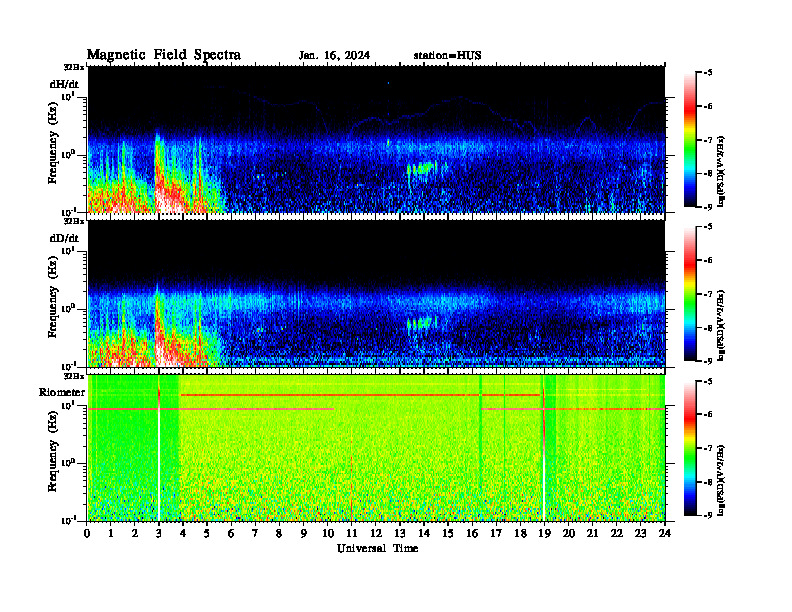Click the hour 20 tick label
The image size is (792, 612).
[569, 533]
